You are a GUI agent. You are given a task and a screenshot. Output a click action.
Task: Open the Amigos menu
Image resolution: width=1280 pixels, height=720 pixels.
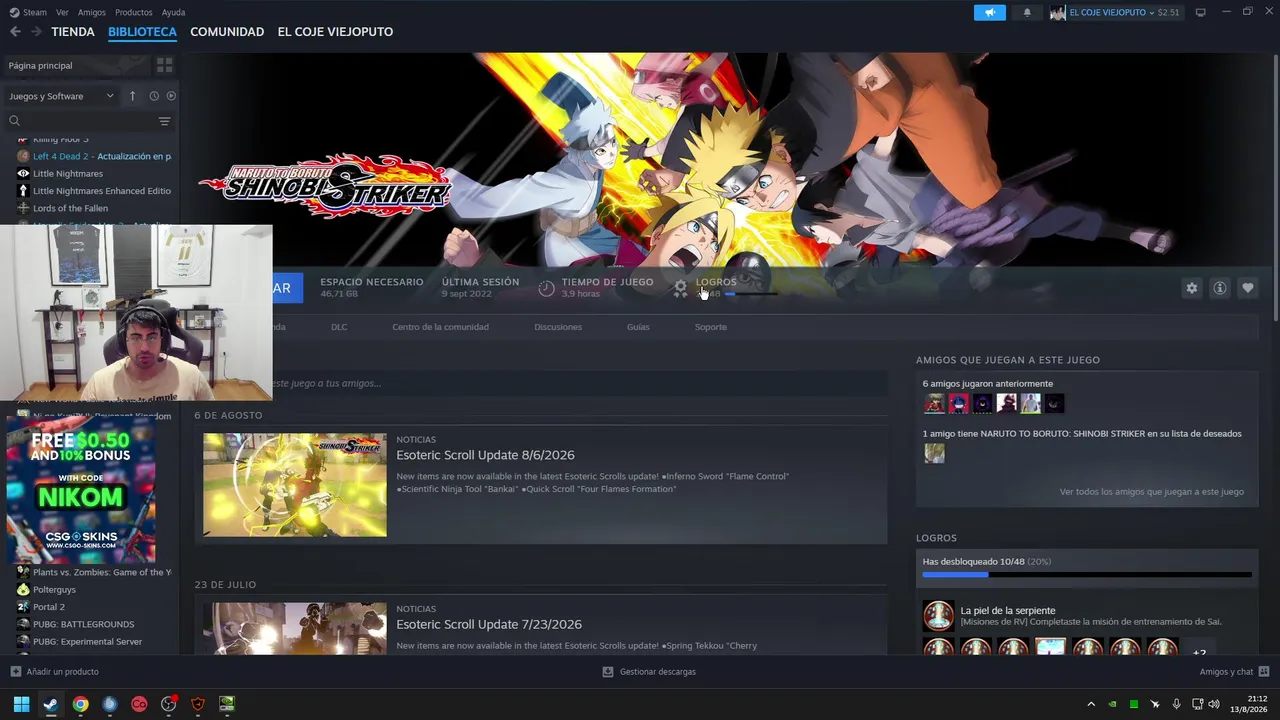pyautogui.click(x=91, y=12)
